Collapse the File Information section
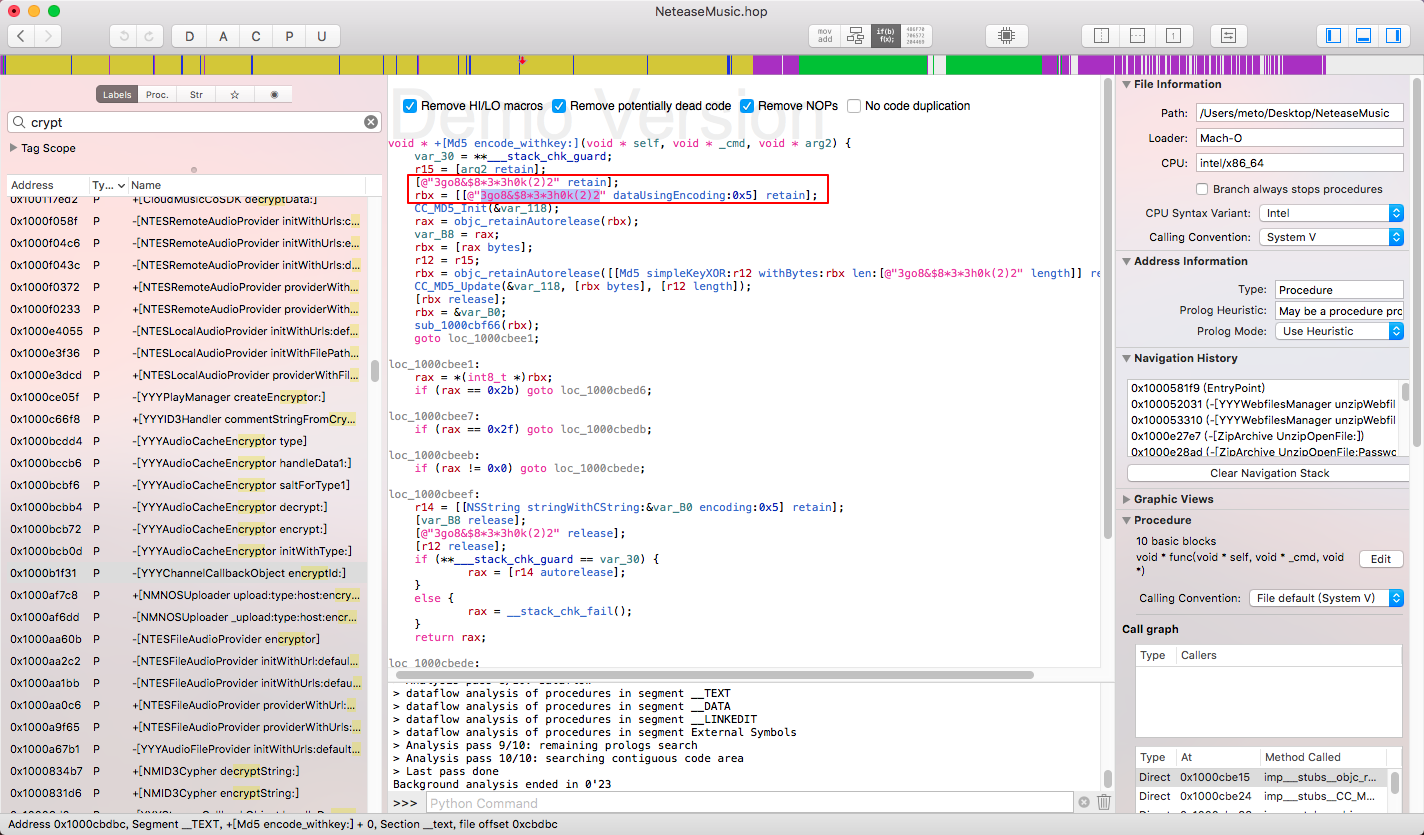The width and height of the screenshot is (1424, 835). click(x=1128, y=84)
